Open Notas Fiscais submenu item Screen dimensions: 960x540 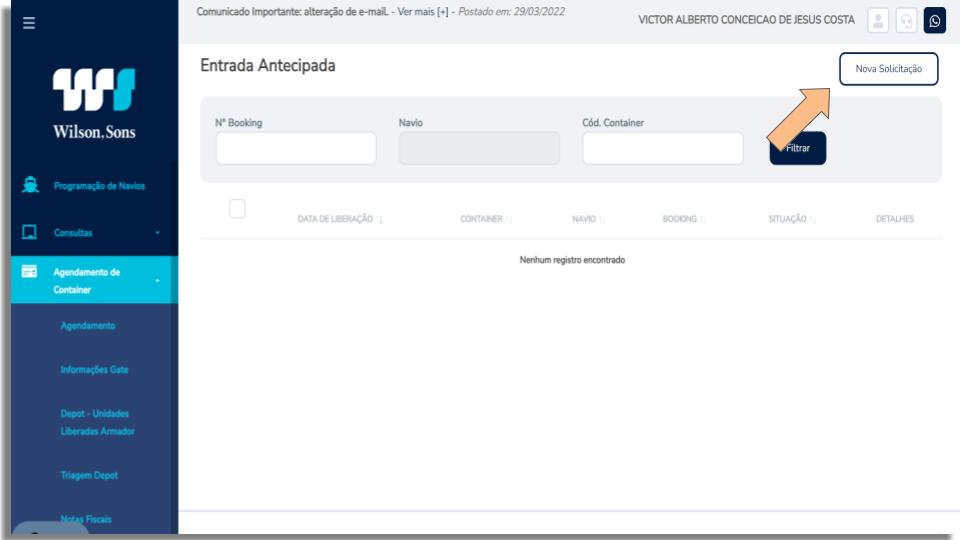pos(86,519)
